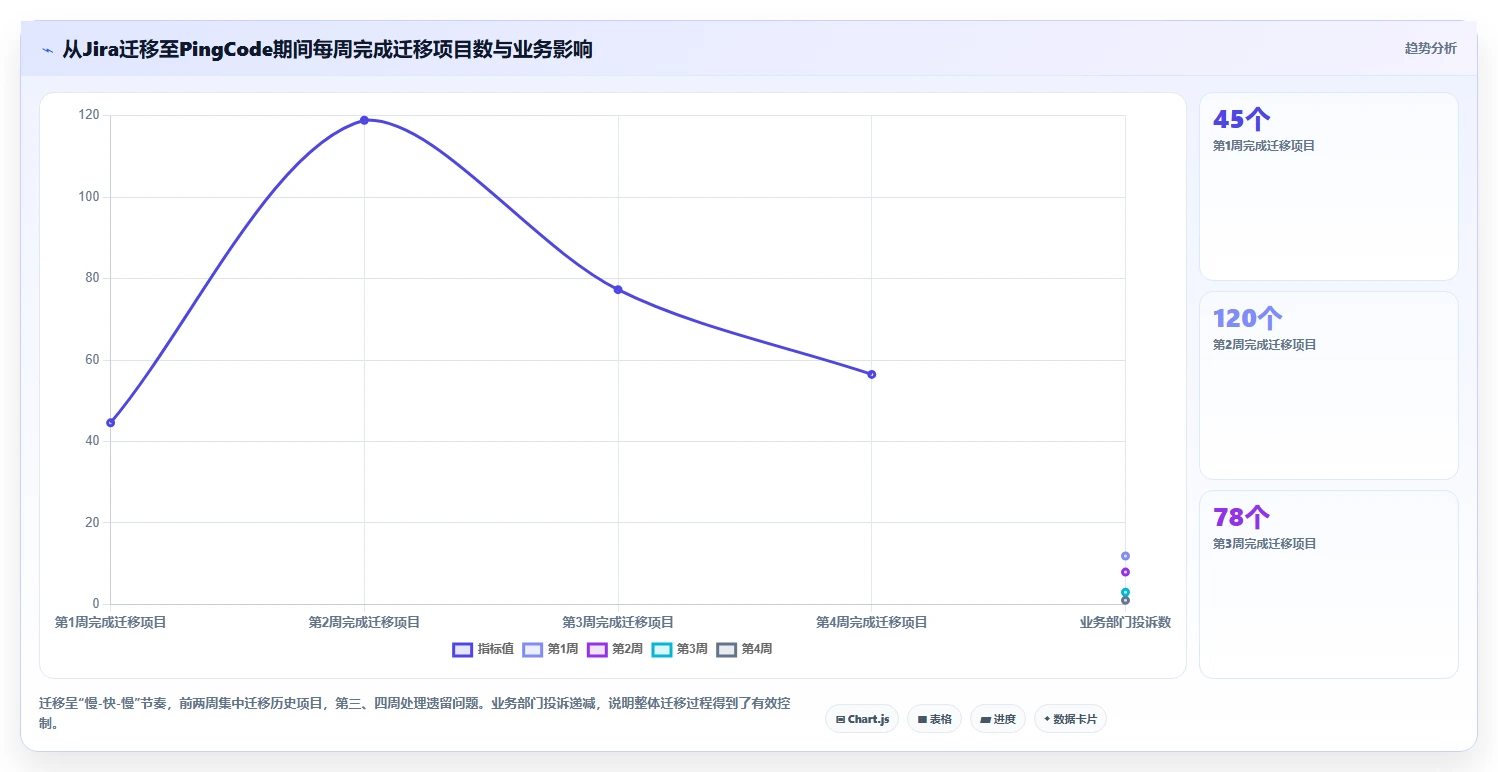This screenshot has height=772, width=1498.
Task: Toggle the 第3周 legend item
Action: tap(680, 649)
